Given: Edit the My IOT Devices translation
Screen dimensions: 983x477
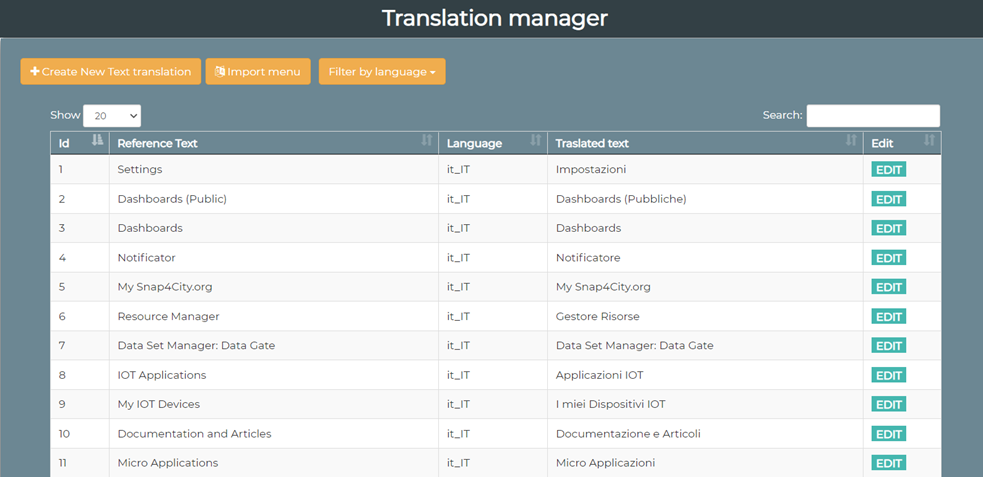Looking at the screenshot, I should (888, 405).
